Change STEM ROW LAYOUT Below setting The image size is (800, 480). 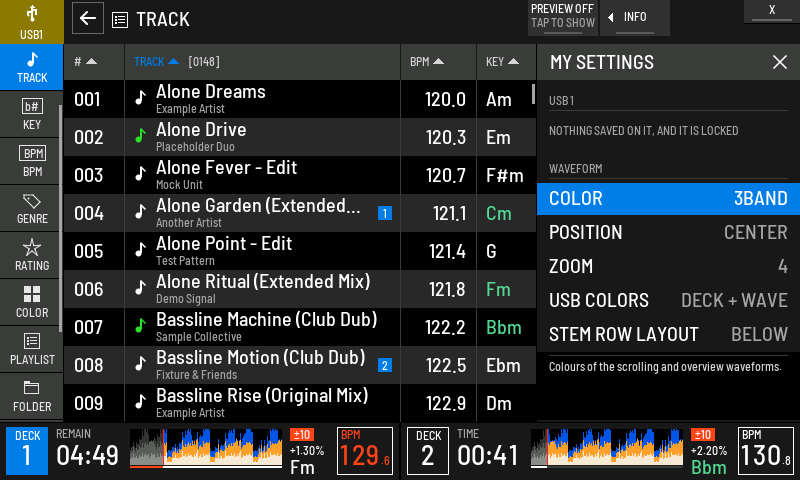(668, 335)
